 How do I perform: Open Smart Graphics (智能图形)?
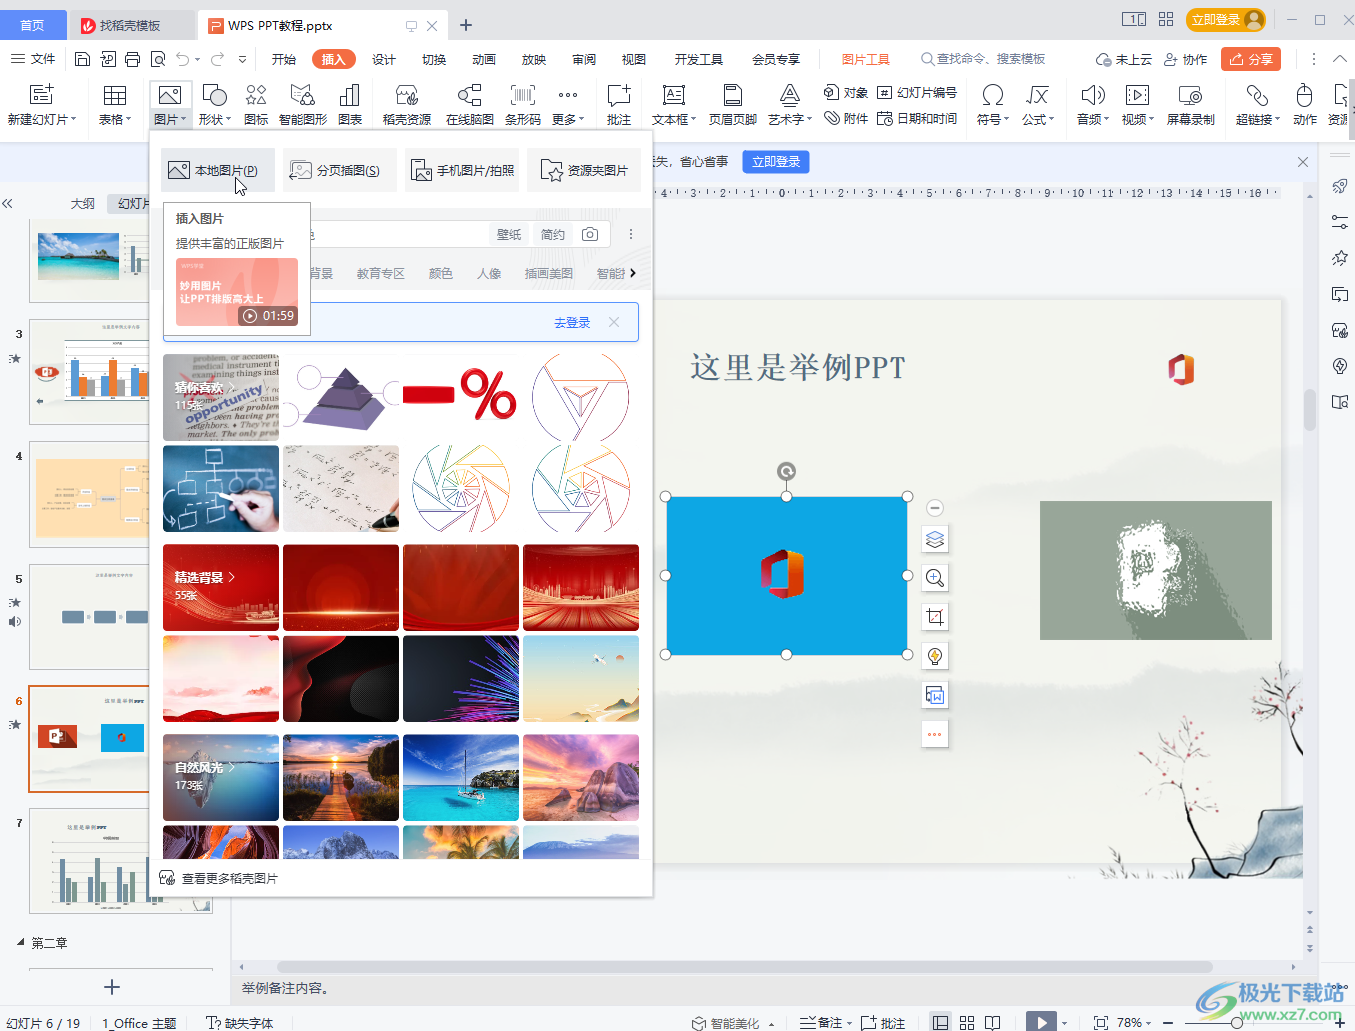[x=302, y=105]
